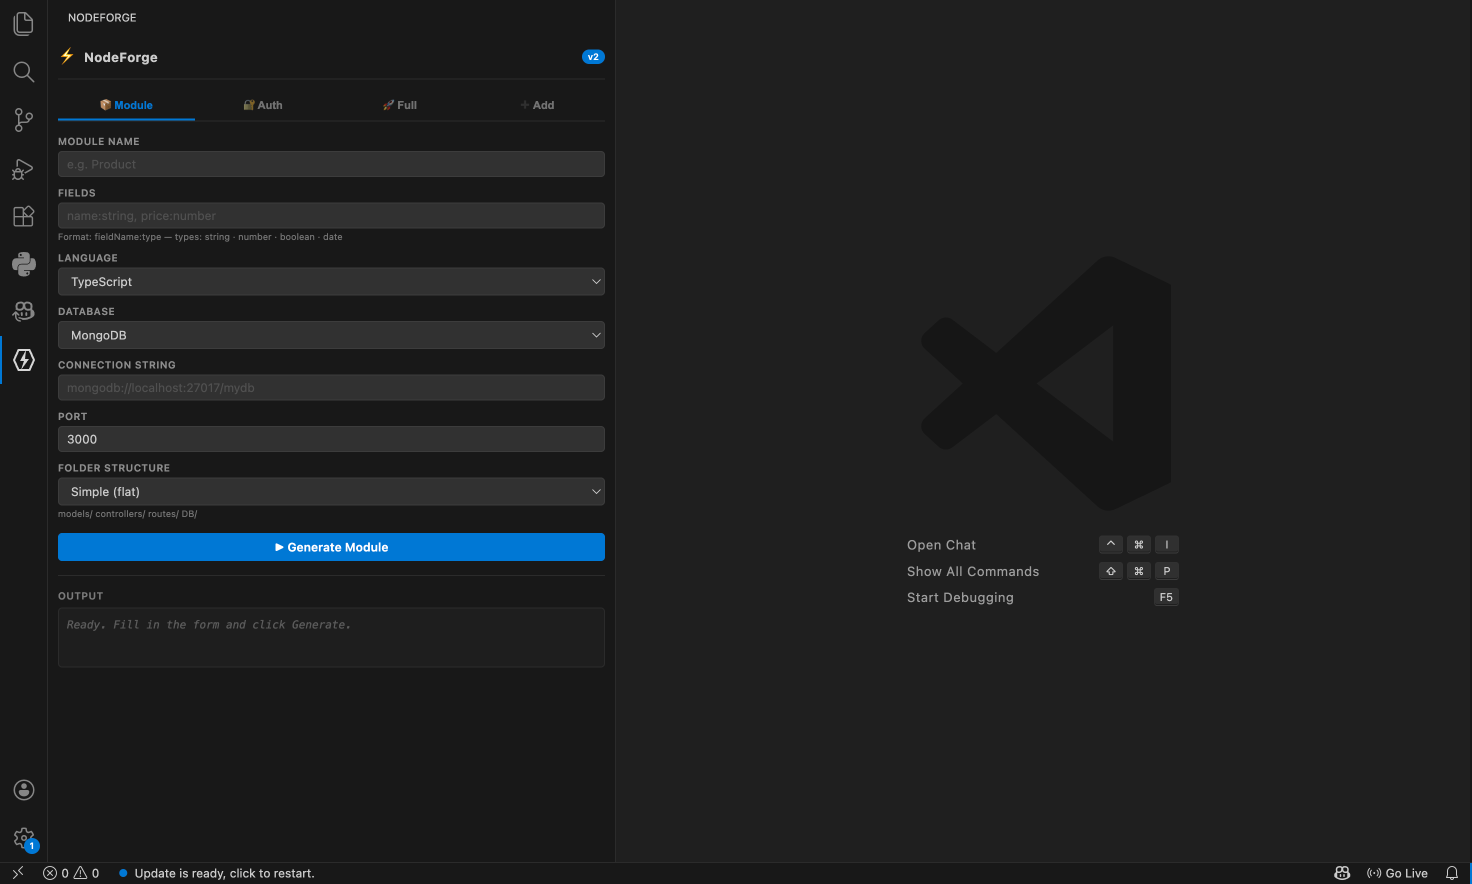1472x884 pixels.
Task: Open Run and Debug view icon
Action: [x=24, y=168]
